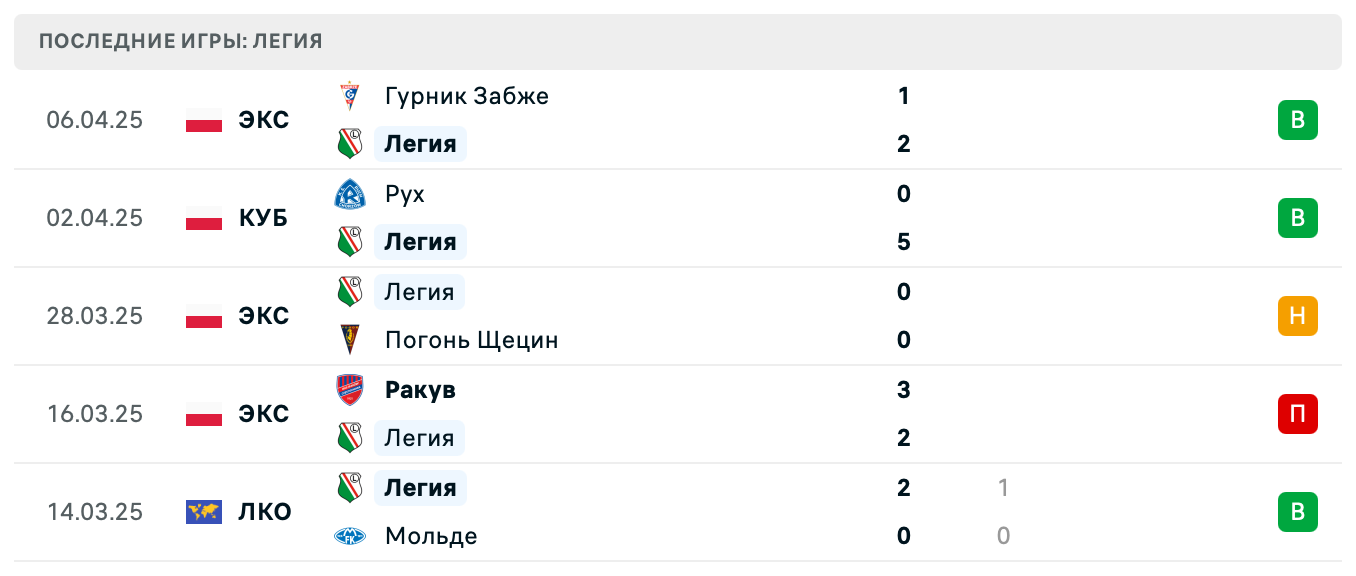Click the red П loss badge
Image resolution: width=1356 pixels, height=576 pixels.
click(1297, 414)
